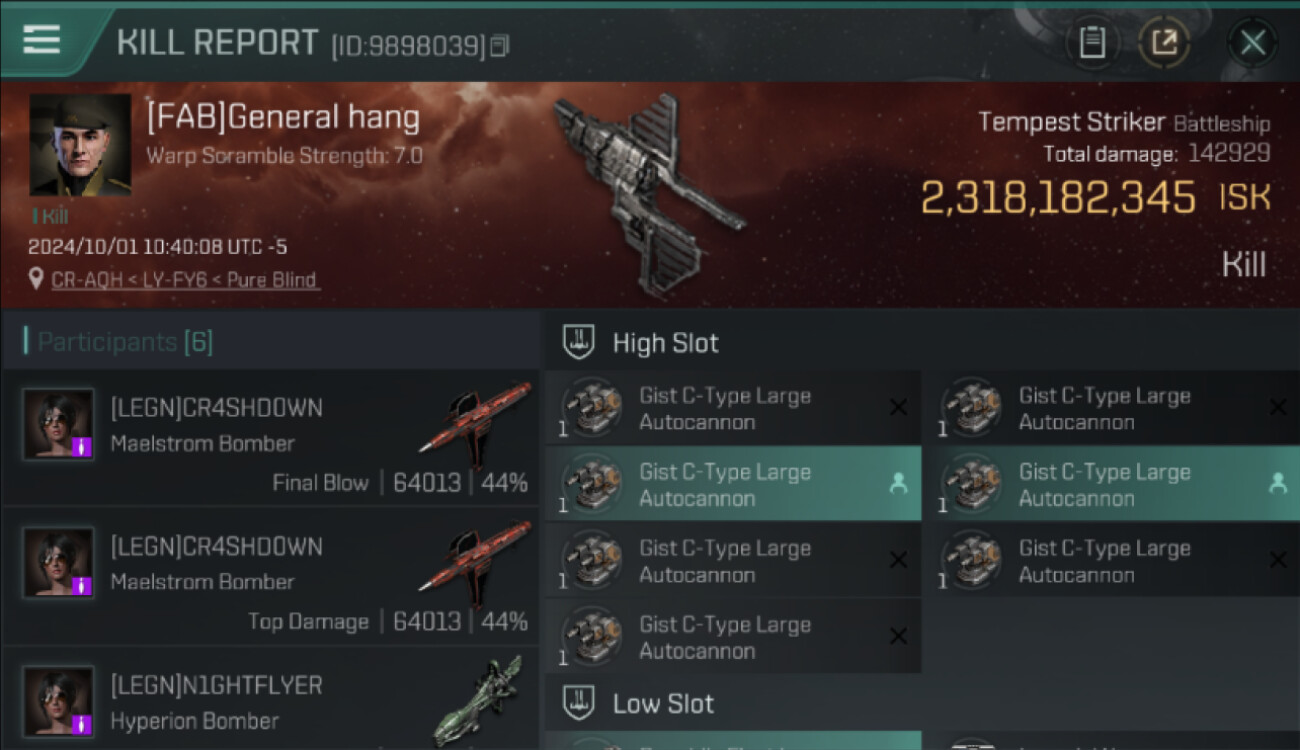Click the Low Slot section icon
This screenshot has height=750, width=1300.
point(579,702)
